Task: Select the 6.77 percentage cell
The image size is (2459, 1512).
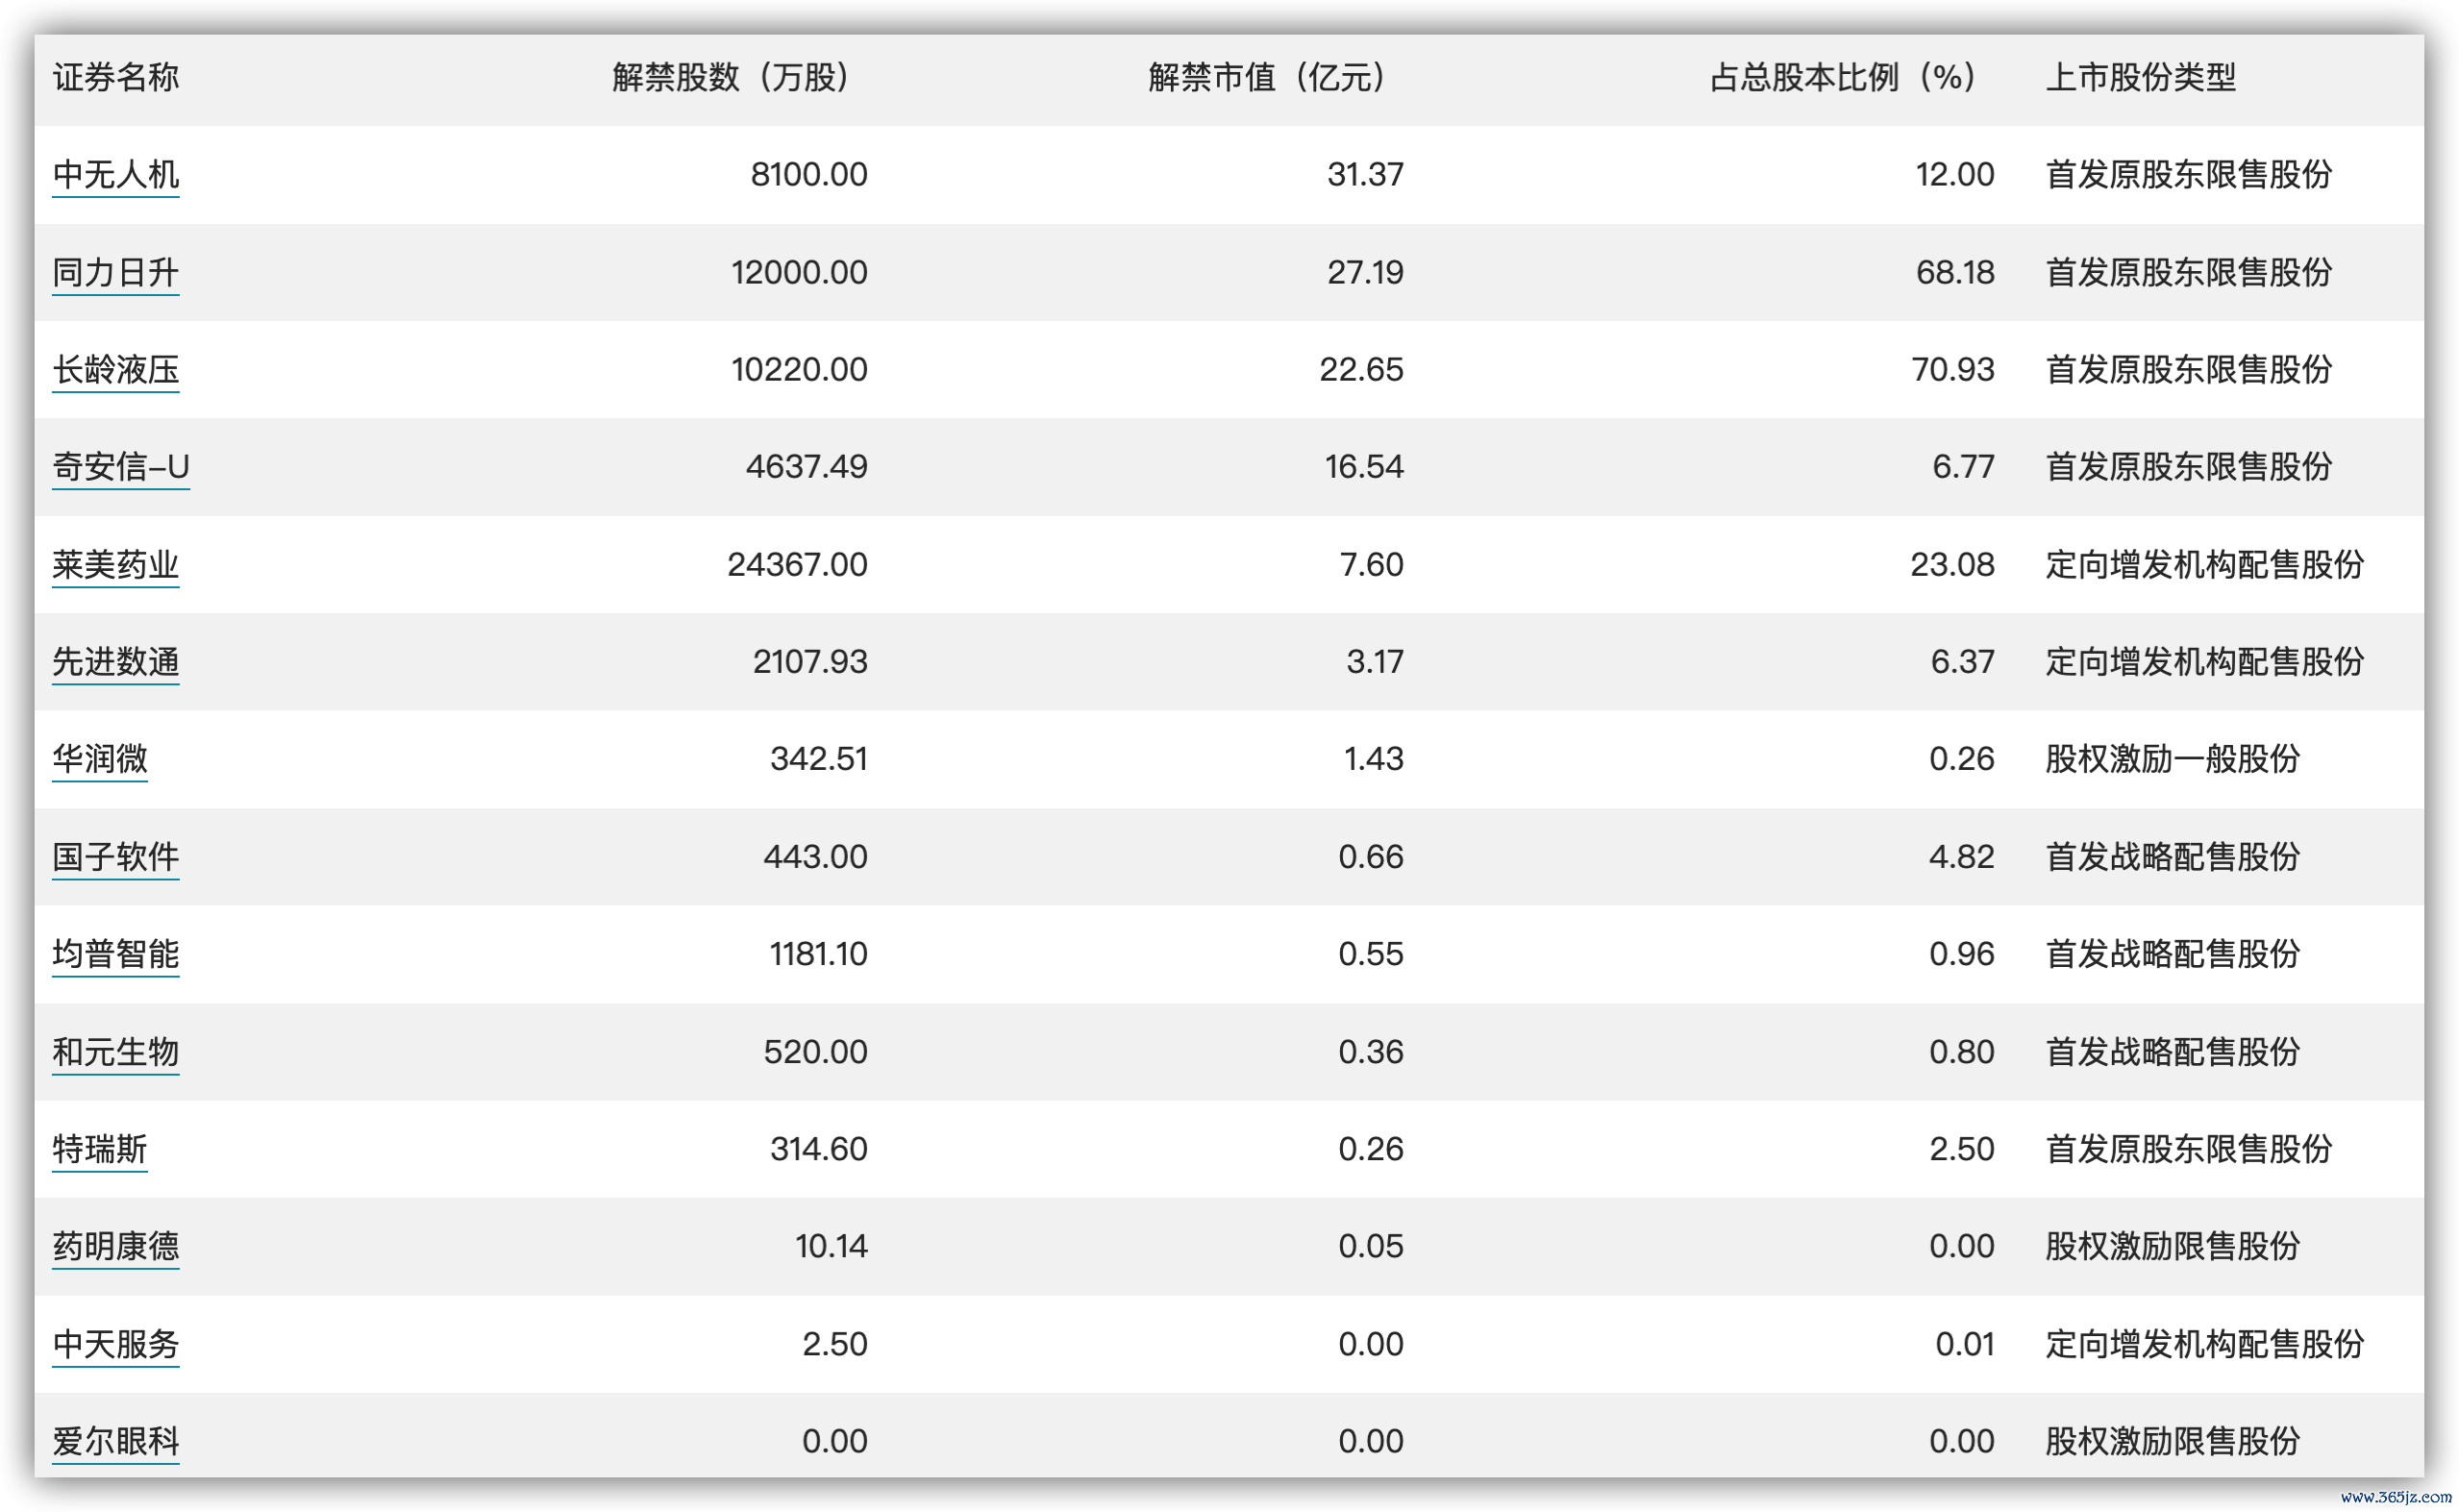Action: click(1963, 467)
